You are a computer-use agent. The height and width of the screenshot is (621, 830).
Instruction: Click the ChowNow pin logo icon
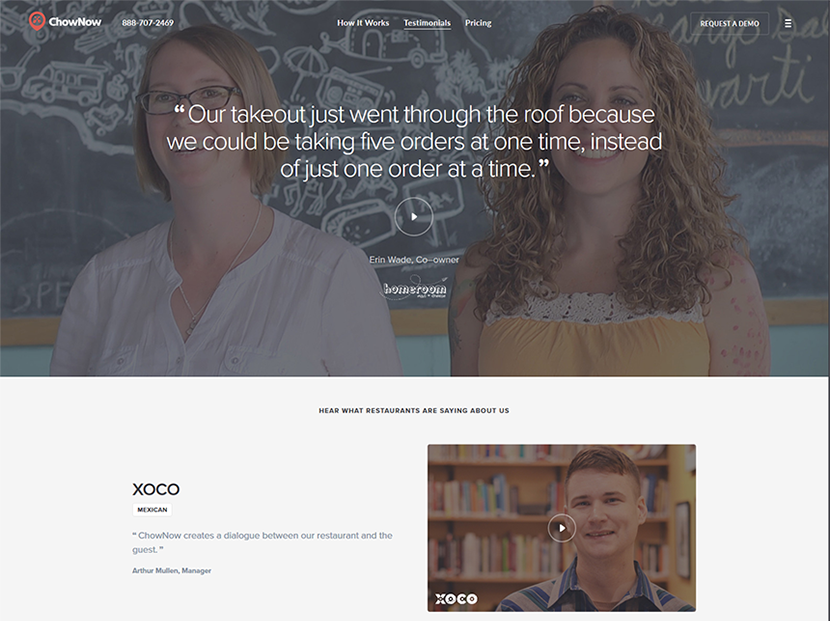(x=37, y=21)
